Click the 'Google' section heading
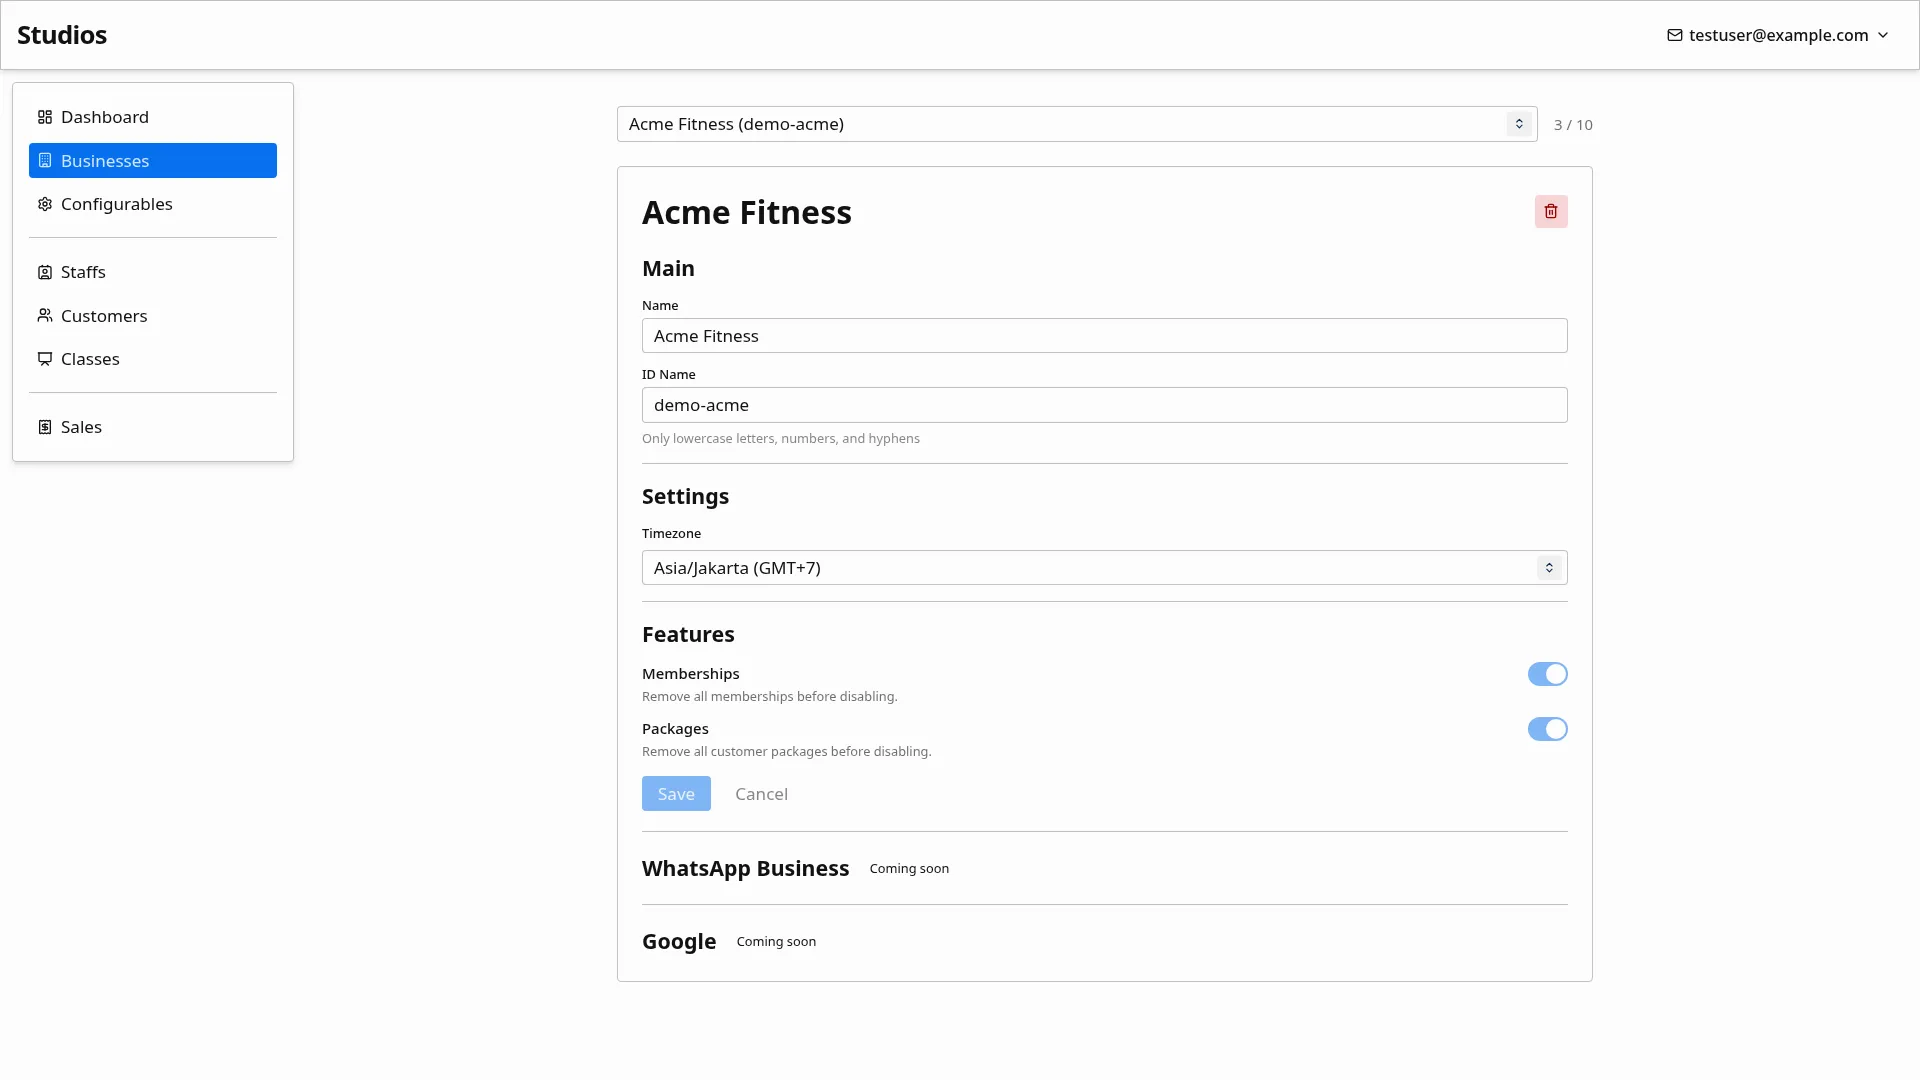The image size is (1920, 1080). pyautogui.click(x=679, y=942)
